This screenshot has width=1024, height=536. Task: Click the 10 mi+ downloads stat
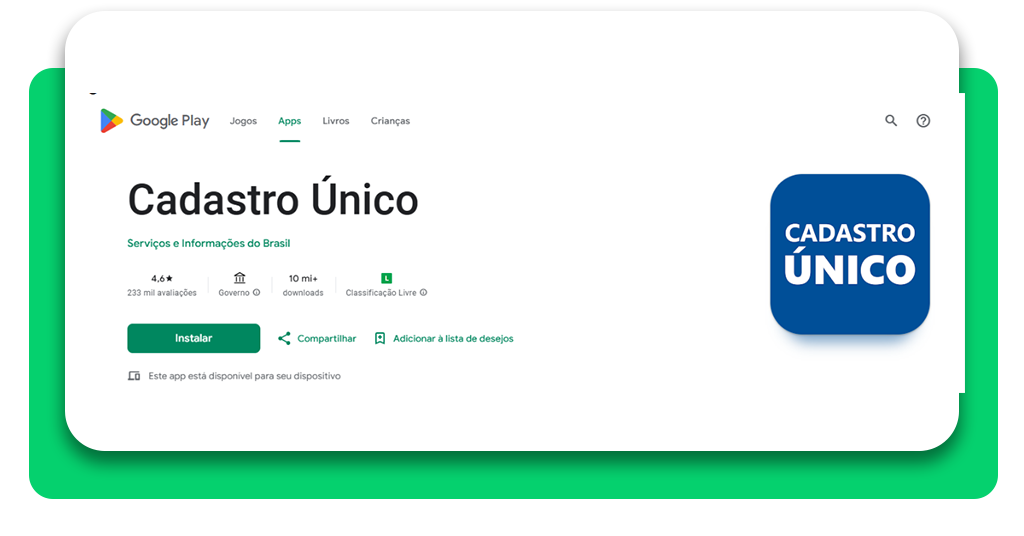pyautogui.click(x=303, y=278)
